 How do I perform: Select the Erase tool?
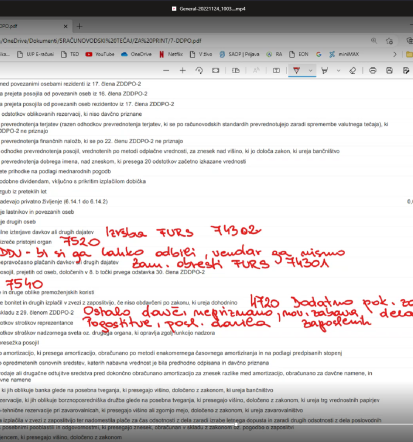coord(352,71)
